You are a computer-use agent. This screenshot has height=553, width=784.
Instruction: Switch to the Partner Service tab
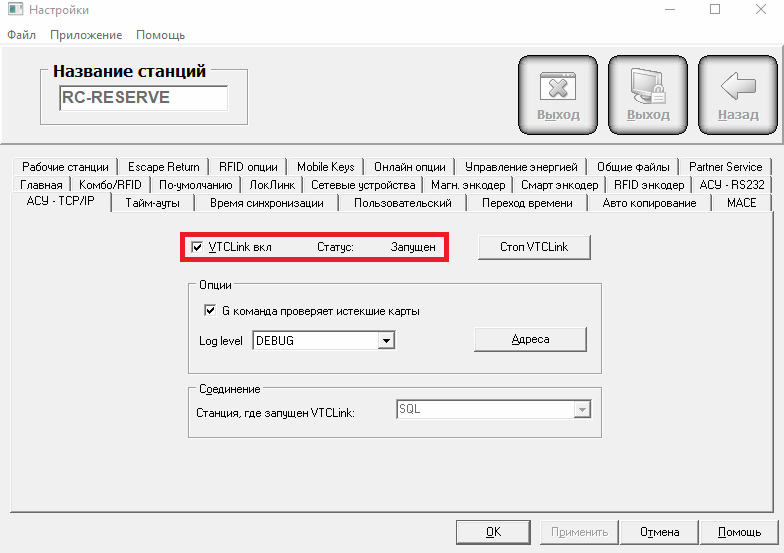pos(726,166)
